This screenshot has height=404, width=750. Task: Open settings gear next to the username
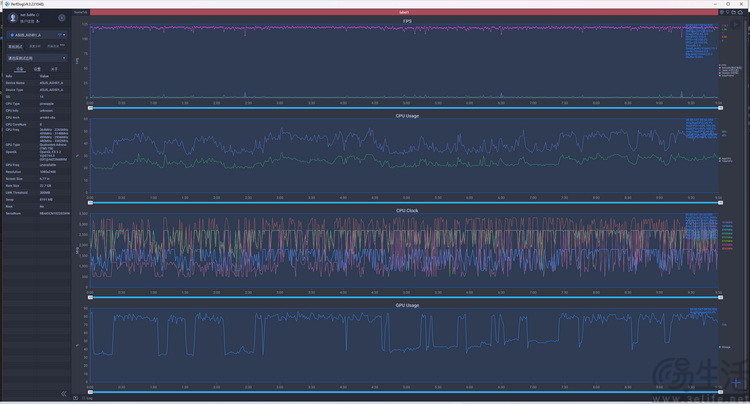[x=61, y=17]
